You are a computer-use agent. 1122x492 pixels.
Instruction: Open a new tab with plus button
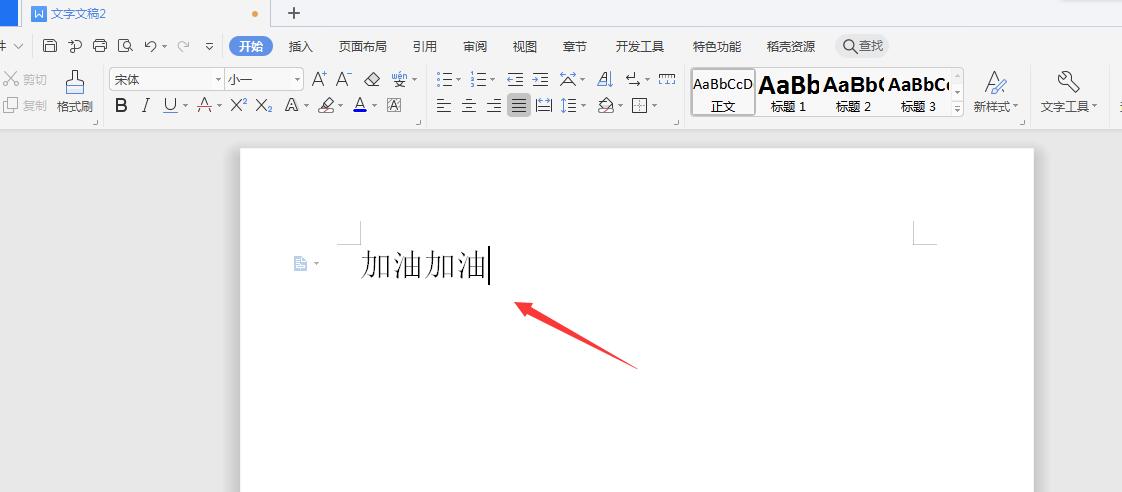(293, 13)
